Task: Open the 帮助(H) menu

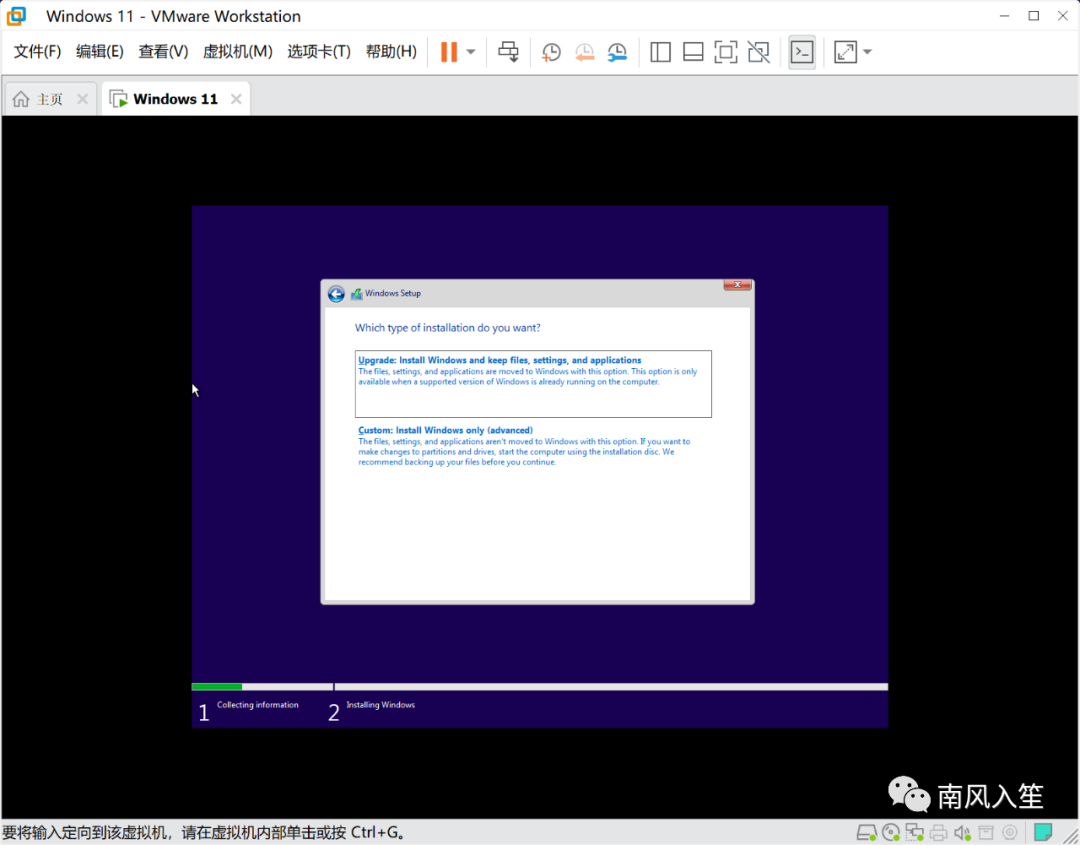Action: (x=391, y=52)
